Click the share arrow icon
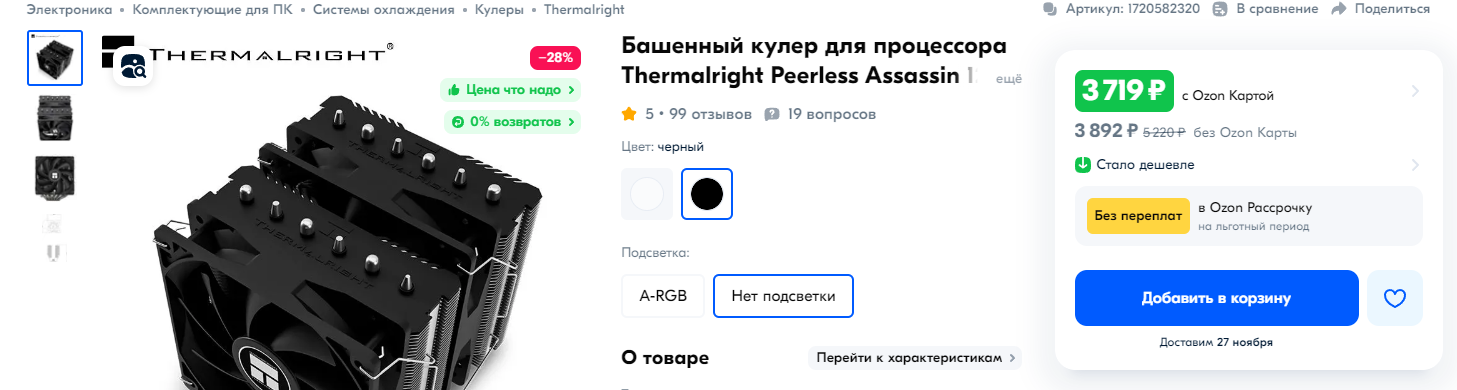The image size is (1457, 390). click(1339, 9)
